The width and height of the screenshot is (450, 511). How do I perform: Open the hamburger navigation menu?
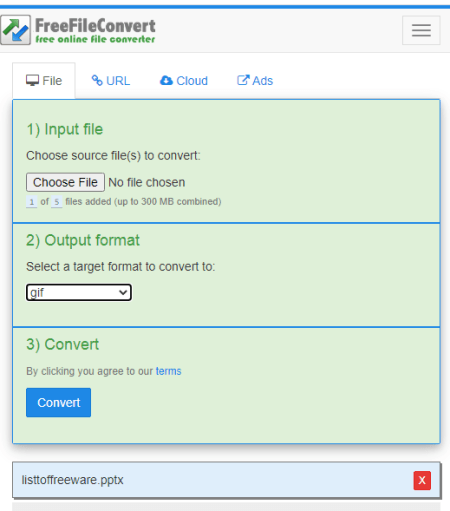point(421,30)
